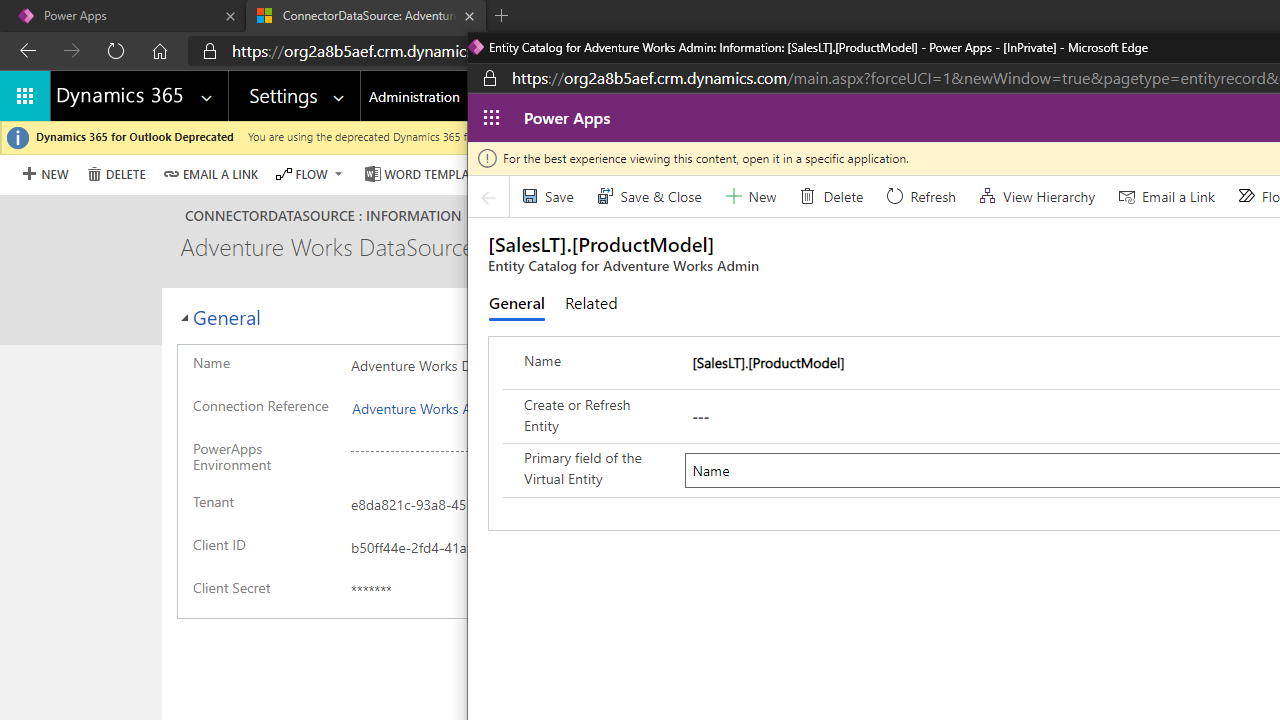Open the FLOW menu in background window

click(302, 174)
